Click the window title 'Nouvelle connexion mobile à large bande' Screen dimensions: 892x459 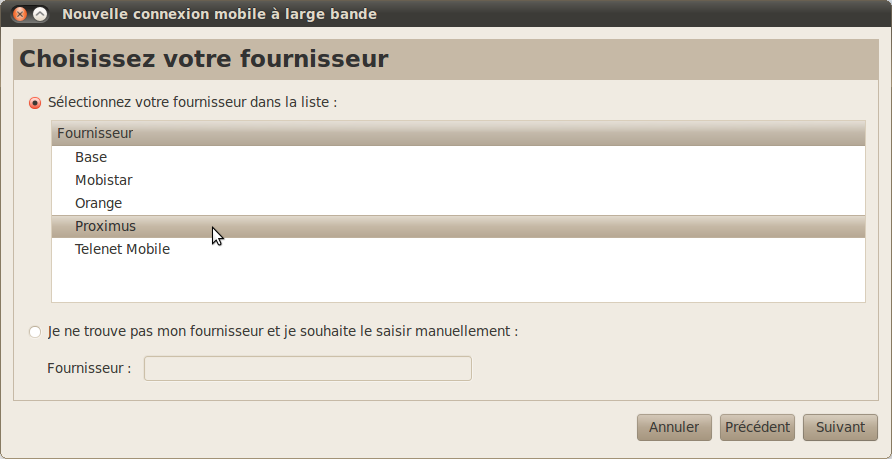[220, 14]
